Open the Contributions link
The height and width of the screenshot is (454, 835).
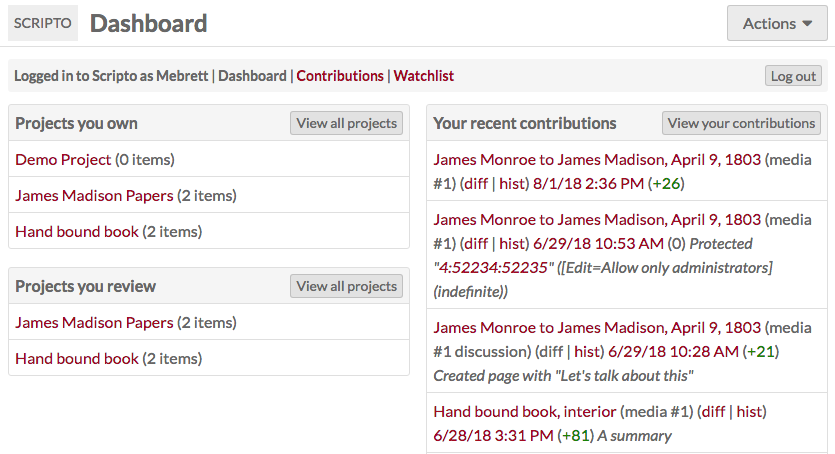pyautogui.click(x=340, y=76)
